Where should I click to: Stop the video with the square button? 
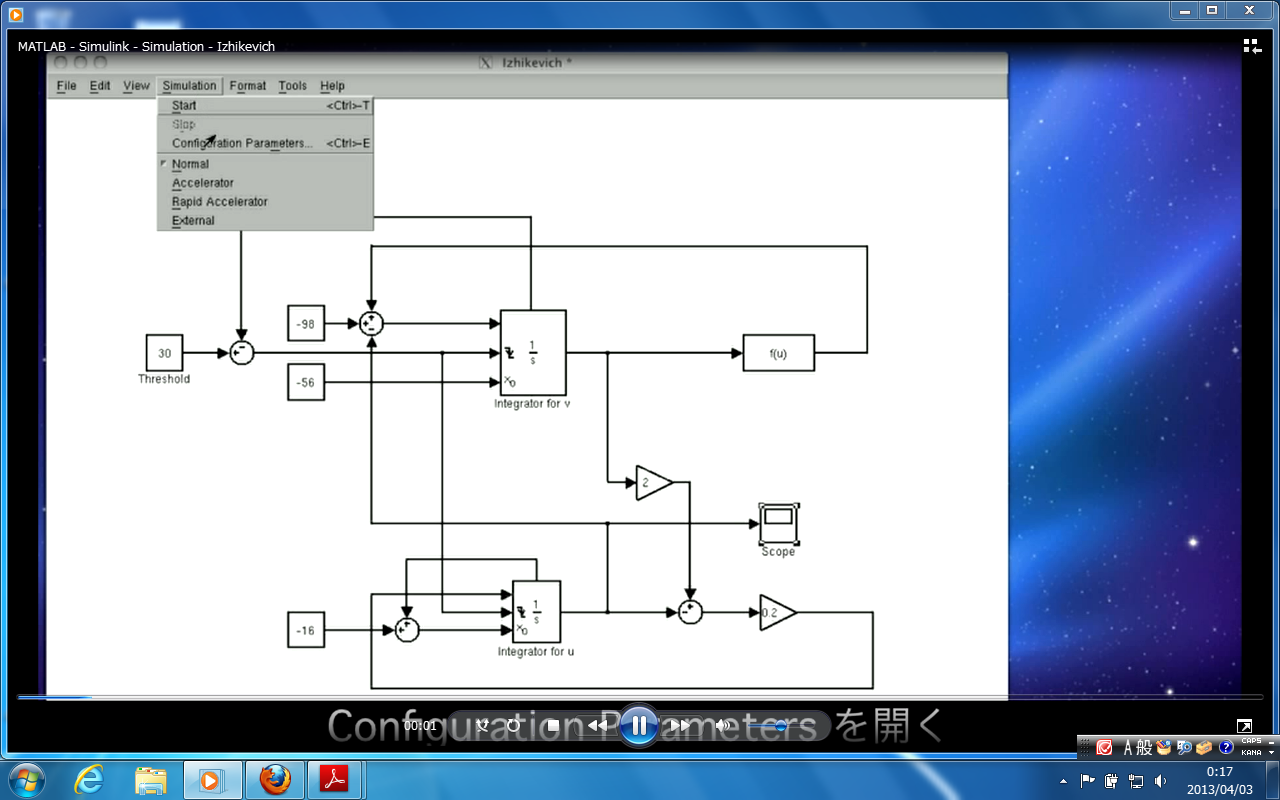[553, 726]
